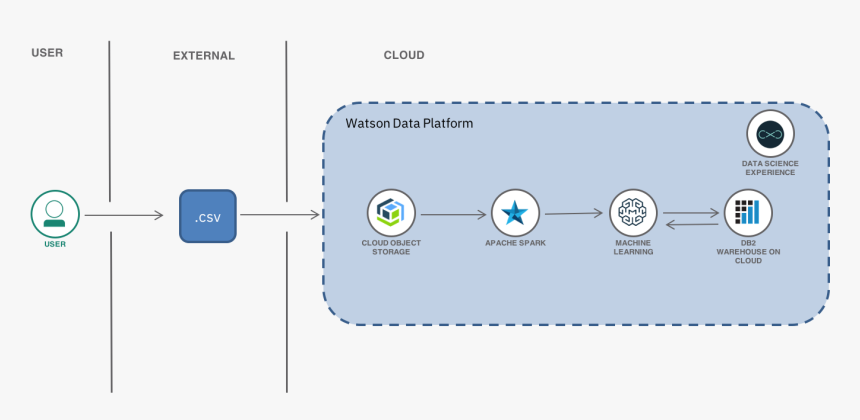This screenshot has height=420, width=860.
Task: Click the green USER label under avatar
Action: tap(55, 245)
